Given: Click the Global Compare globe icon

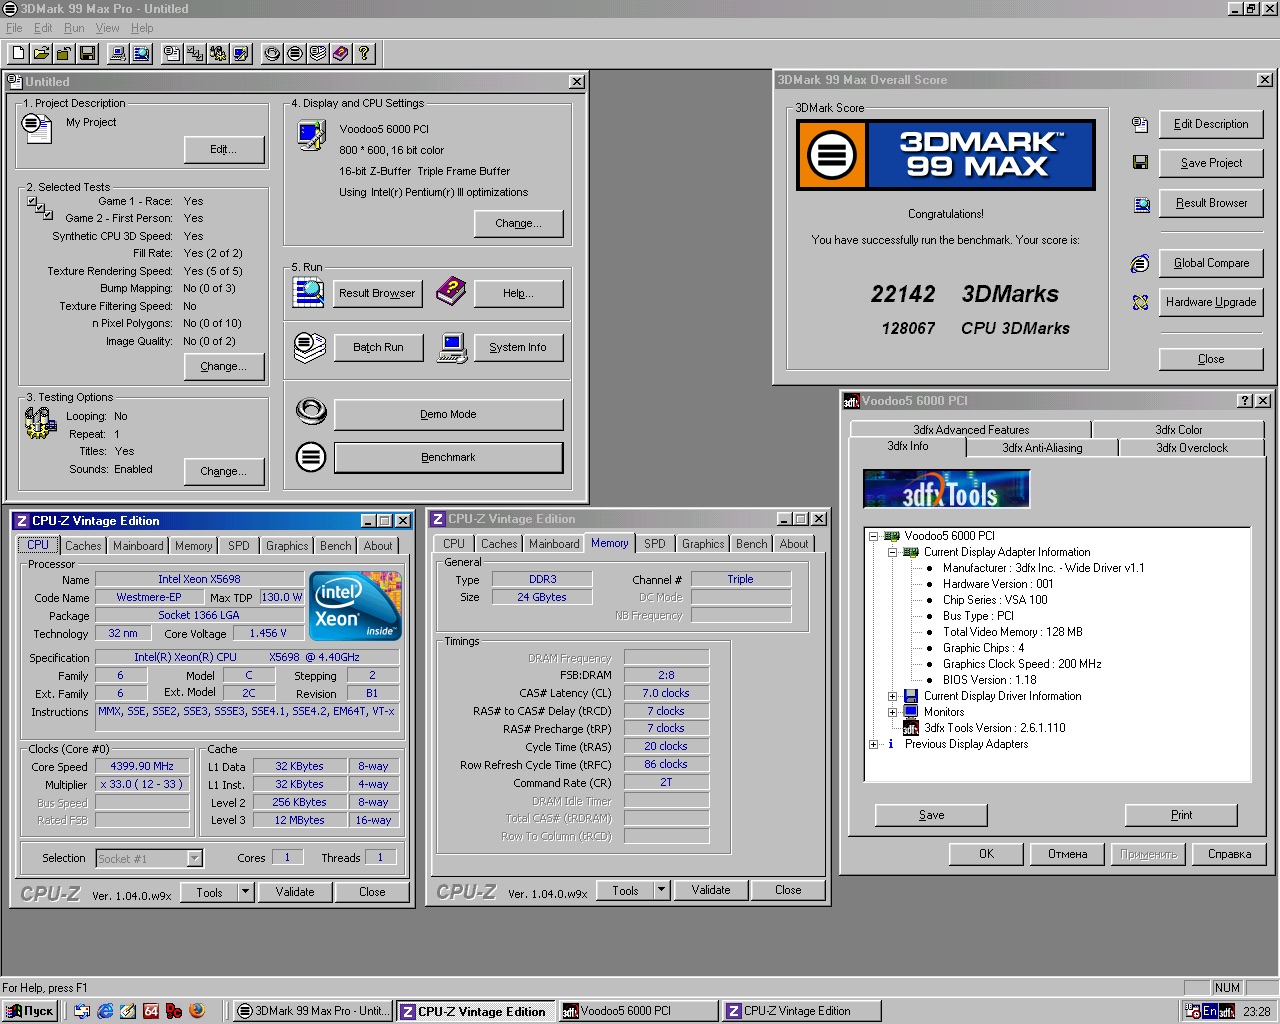Looking at the screenshot, I should [1140, 263].
